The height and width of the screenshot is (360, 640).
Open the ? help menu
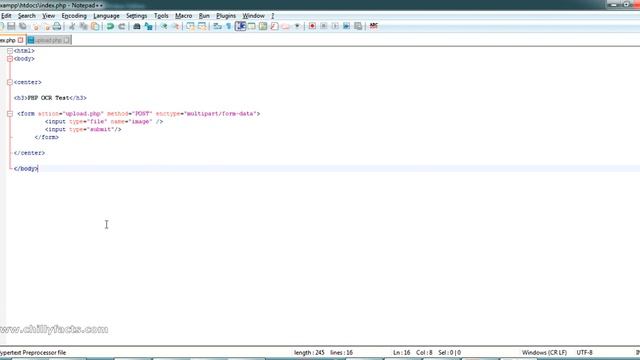click(273, 16)
